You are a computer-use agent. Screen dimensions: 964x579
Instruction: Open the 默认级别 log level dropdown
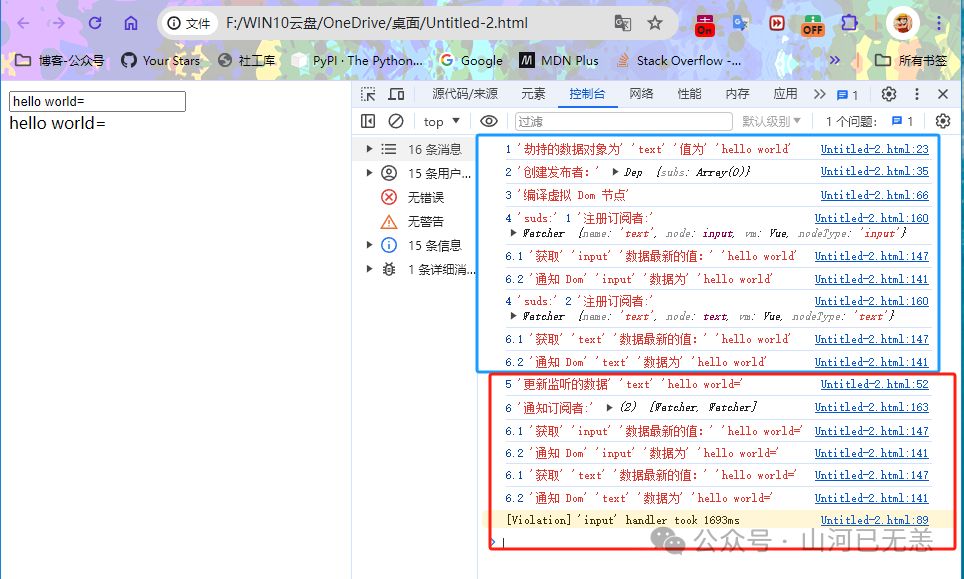[x=772, y=121]
